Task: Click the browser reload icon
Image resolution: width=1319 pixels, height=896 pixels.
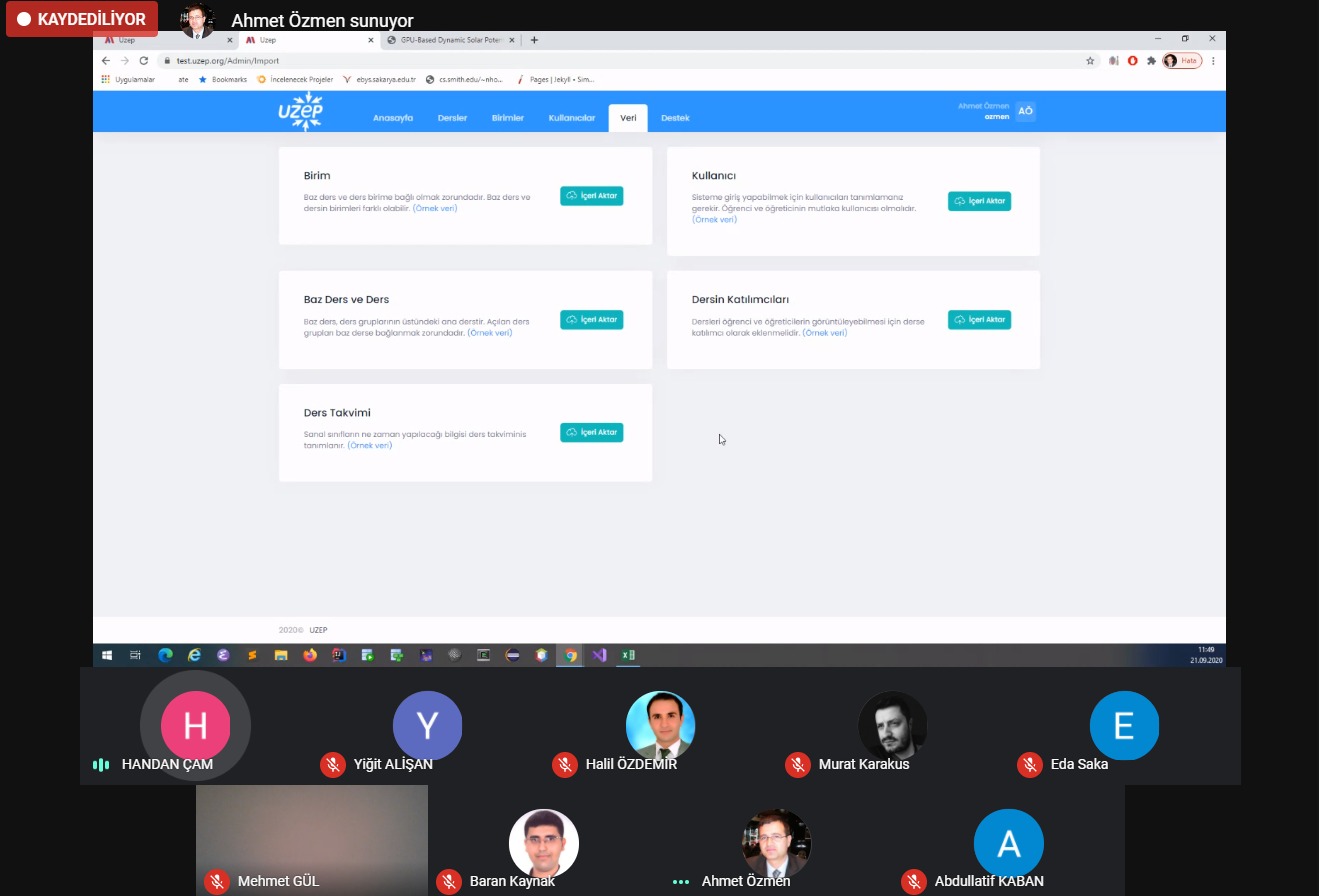Action: [143, 60]
